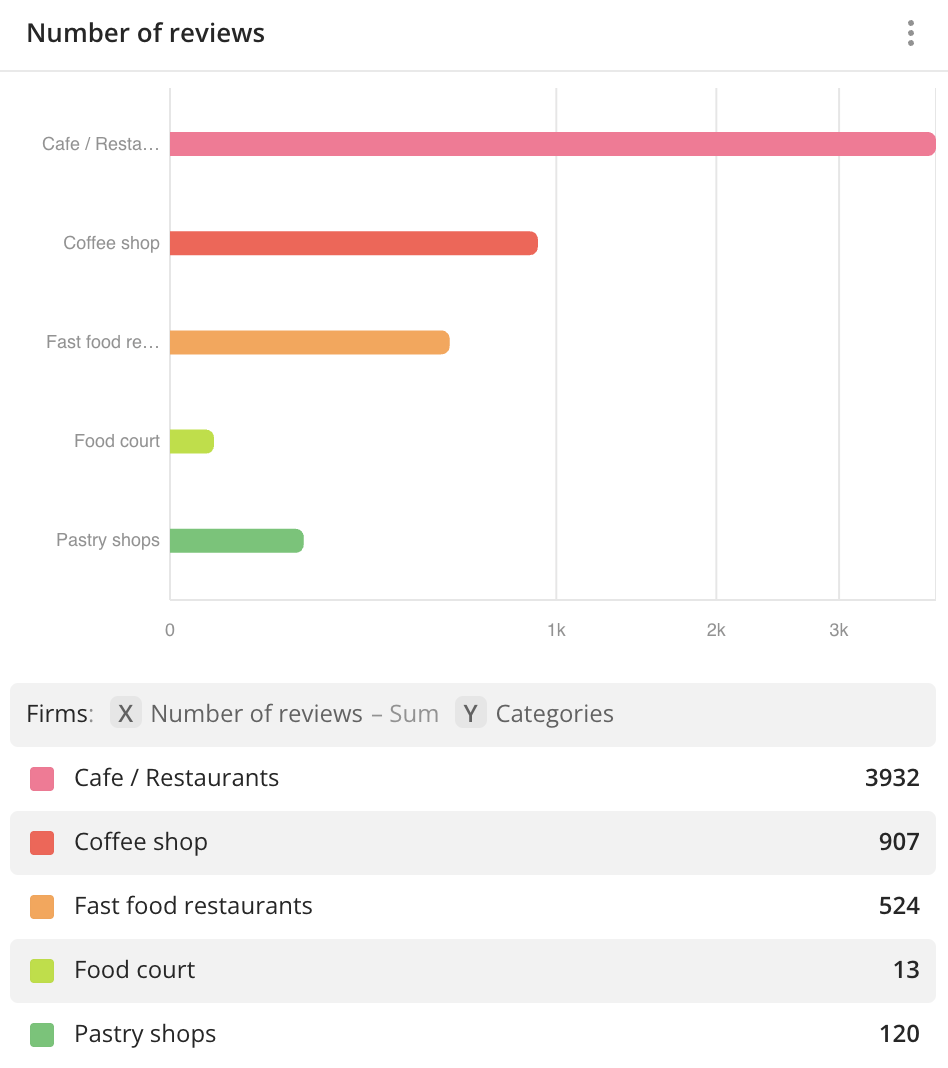Click the pink Cafe / Restaurants bar
Screen dimensions: 948x1068
[552, 144]
